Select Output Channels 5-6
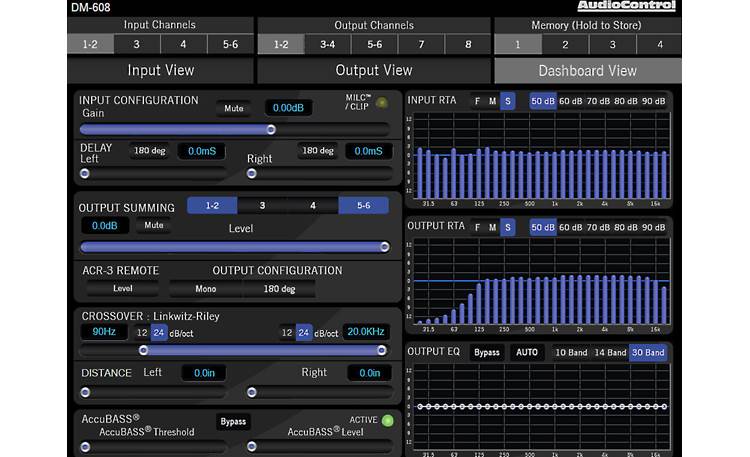The width and height of the screenshot is (750, 457). pos(375,45)
